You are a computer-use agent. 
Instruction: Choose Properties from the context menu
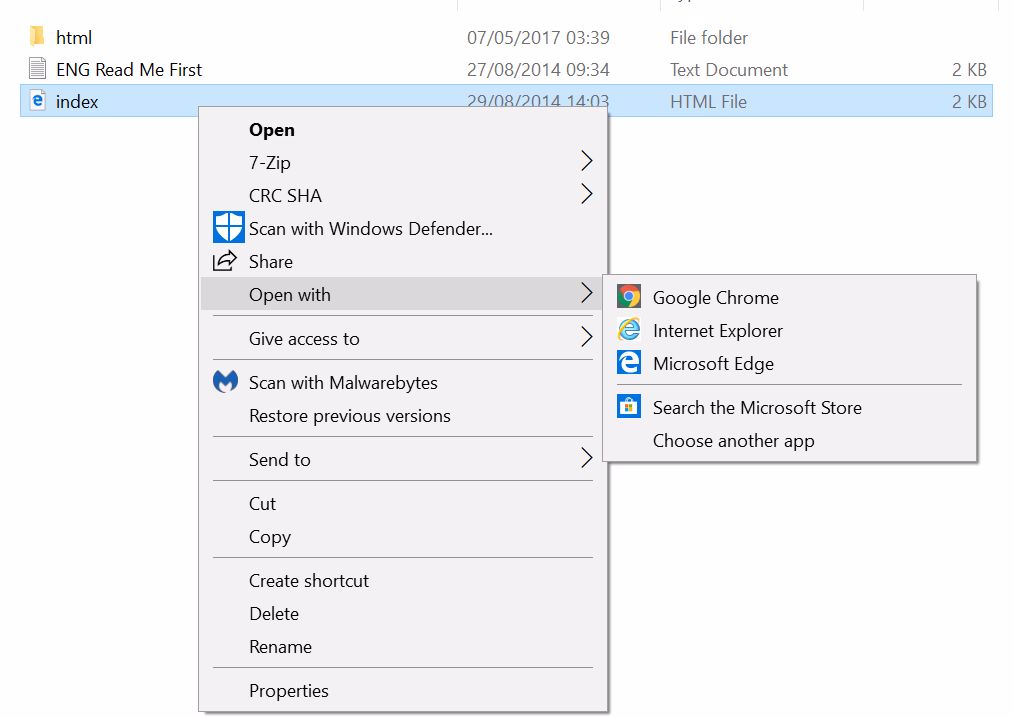[x=289, y=691]
